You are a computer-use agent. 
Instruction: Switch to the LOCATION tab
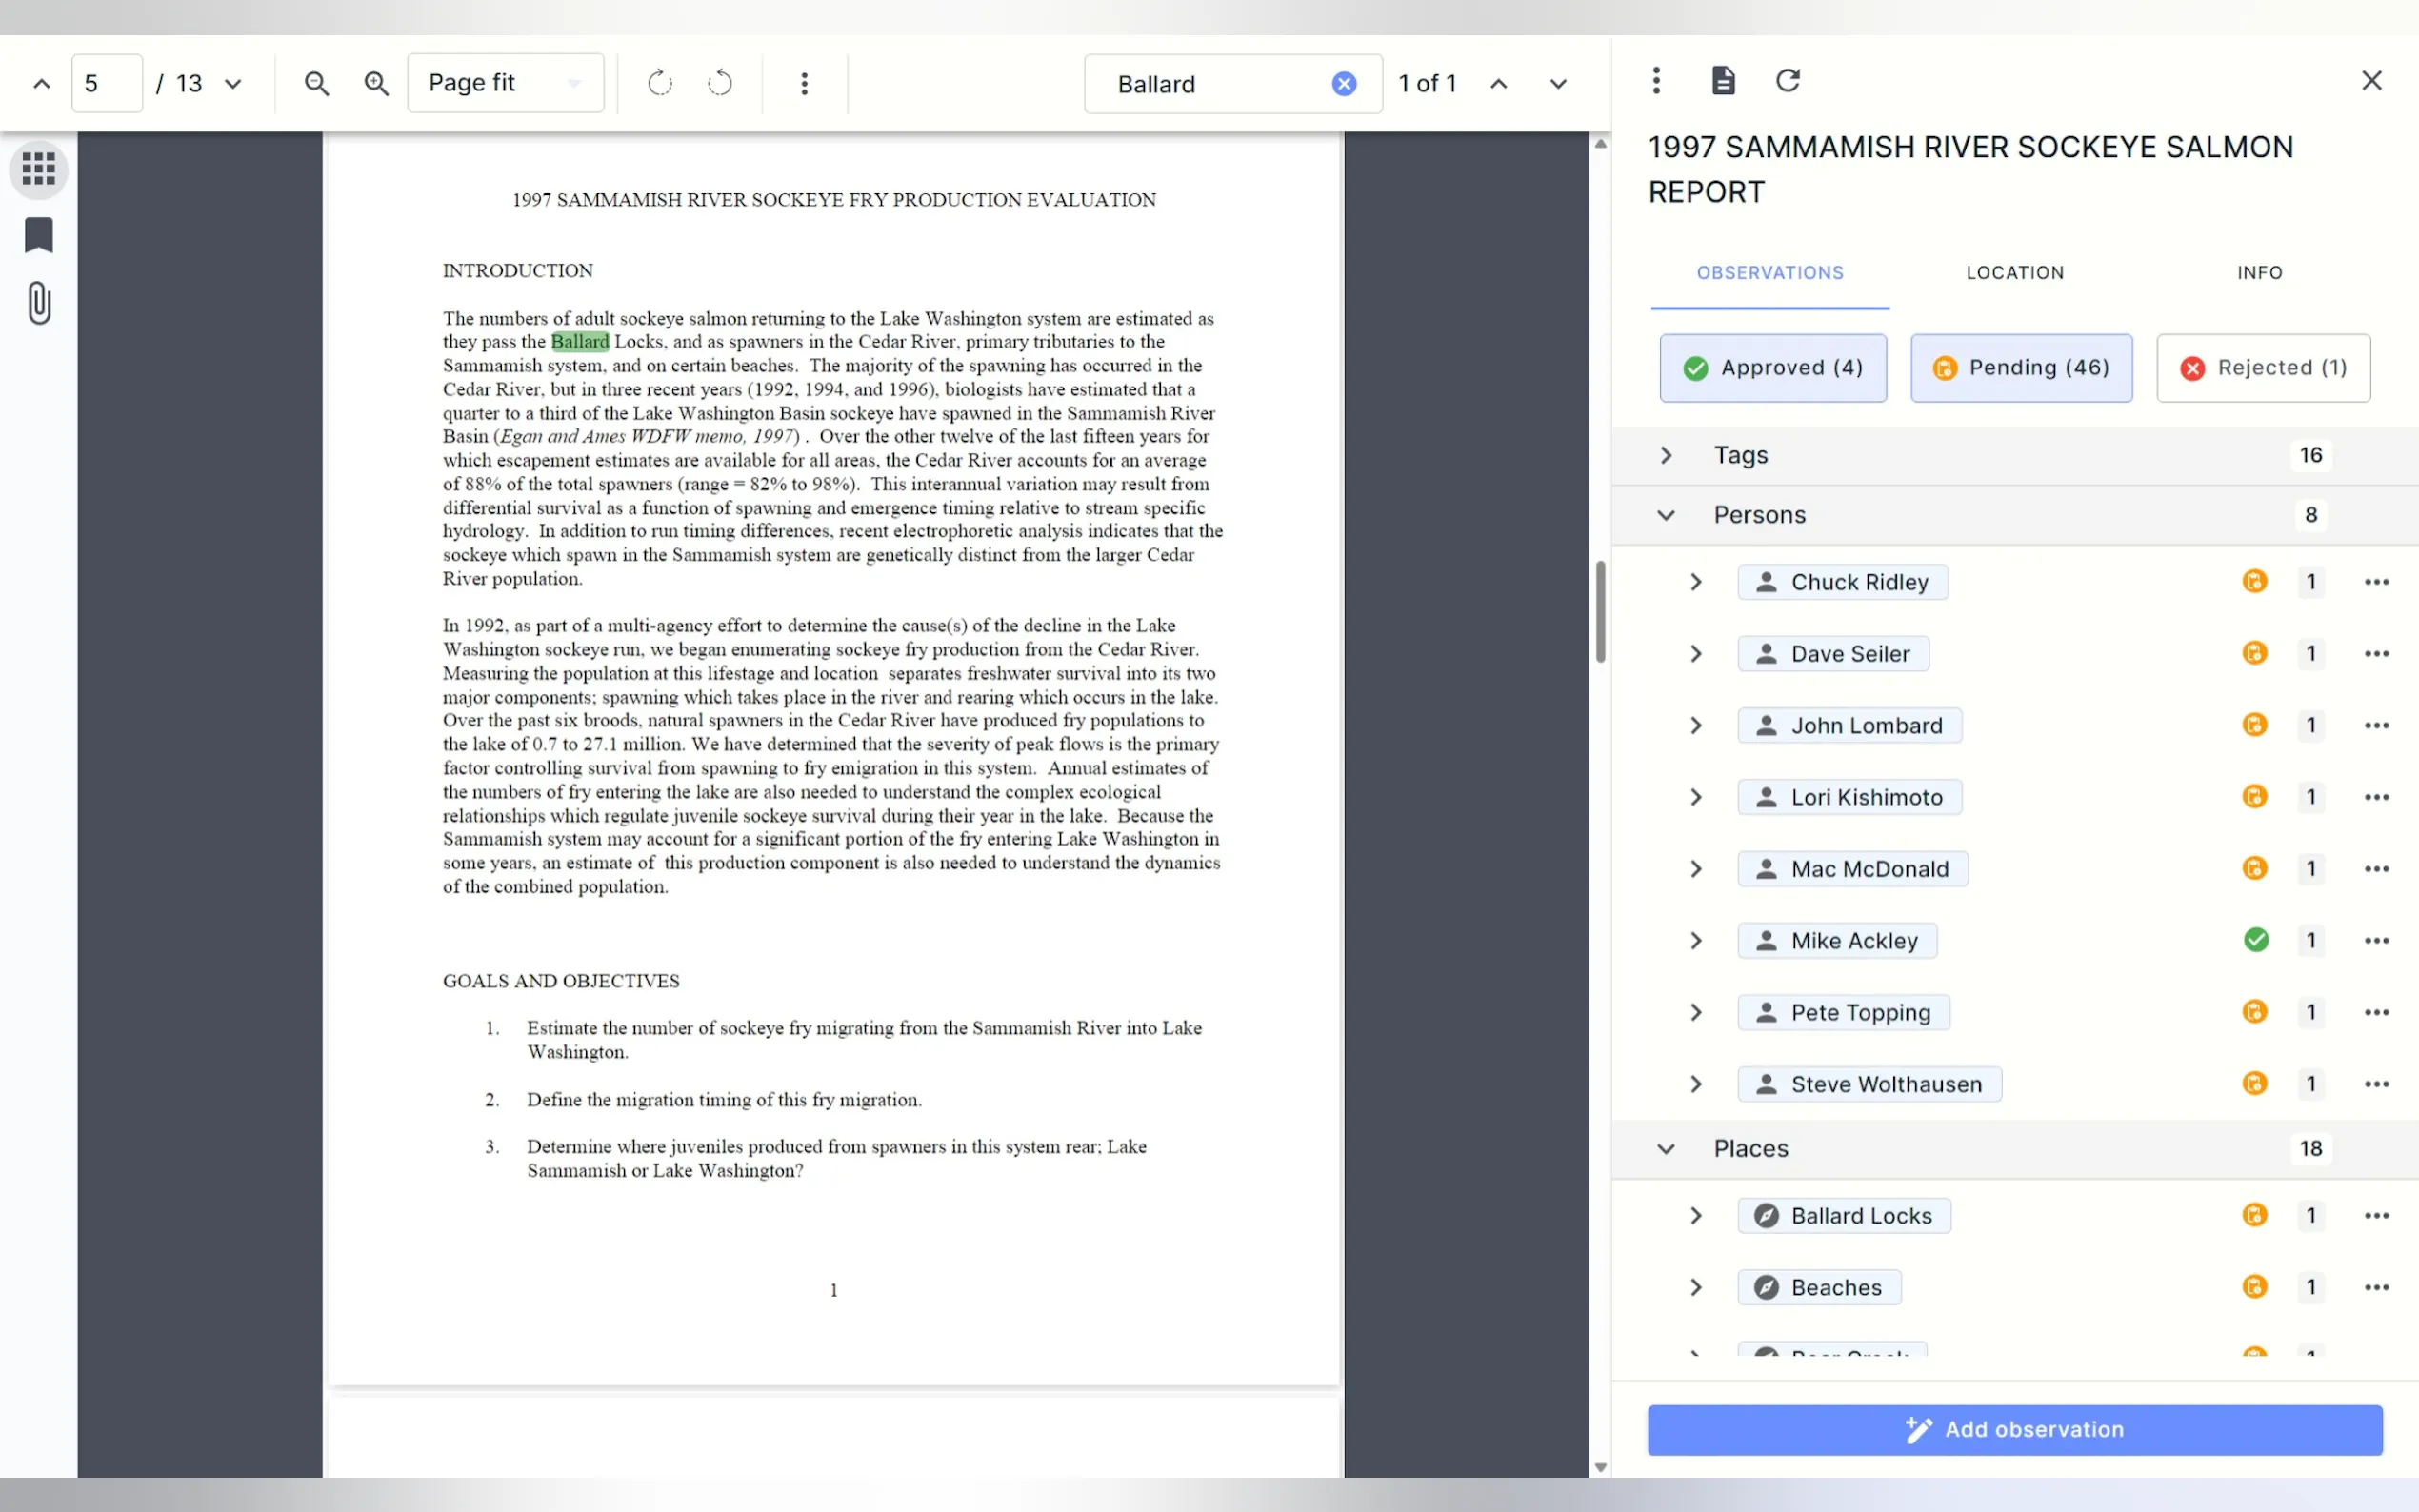click(2014, 273)
